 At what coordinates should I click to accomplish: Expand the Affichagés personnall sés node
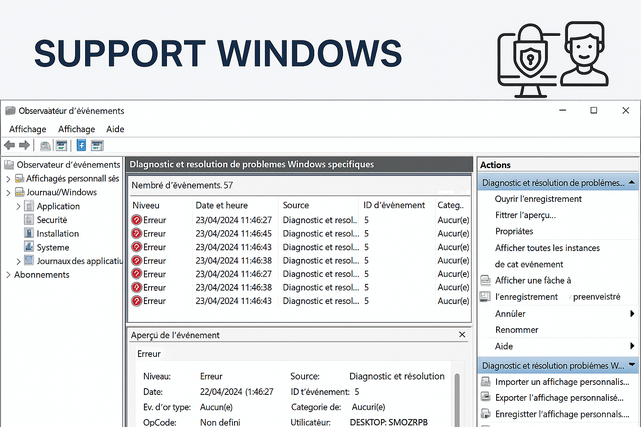[x=8, y=179]
